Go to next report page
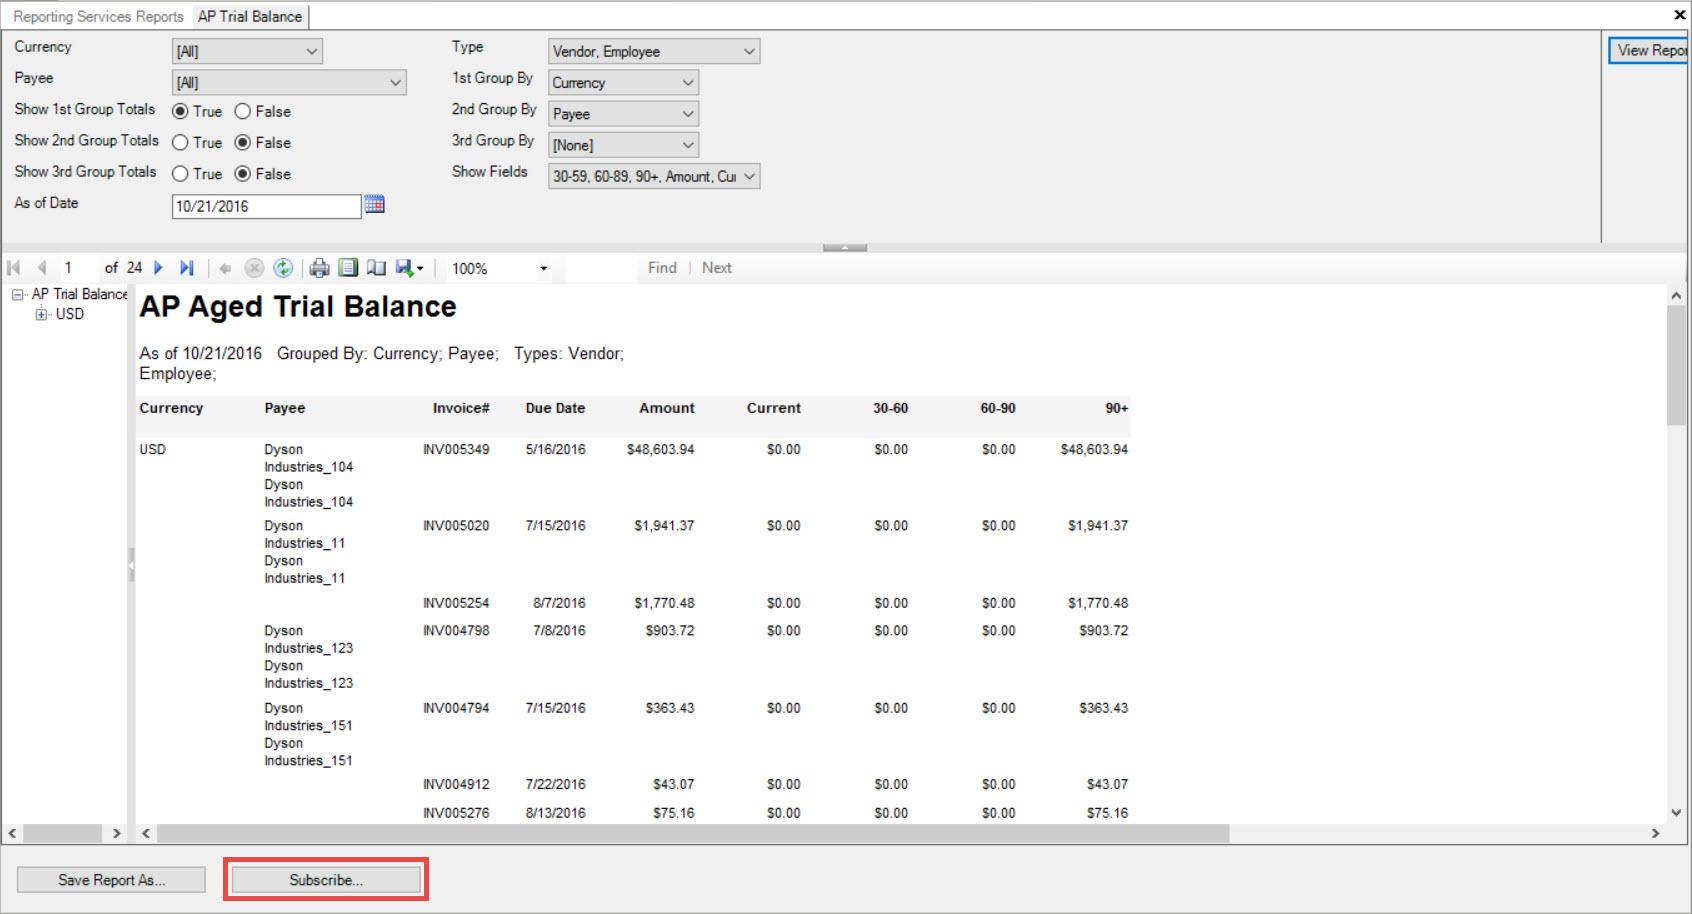The width and height of the screenshot is (1692, 914). click(158, 268)
